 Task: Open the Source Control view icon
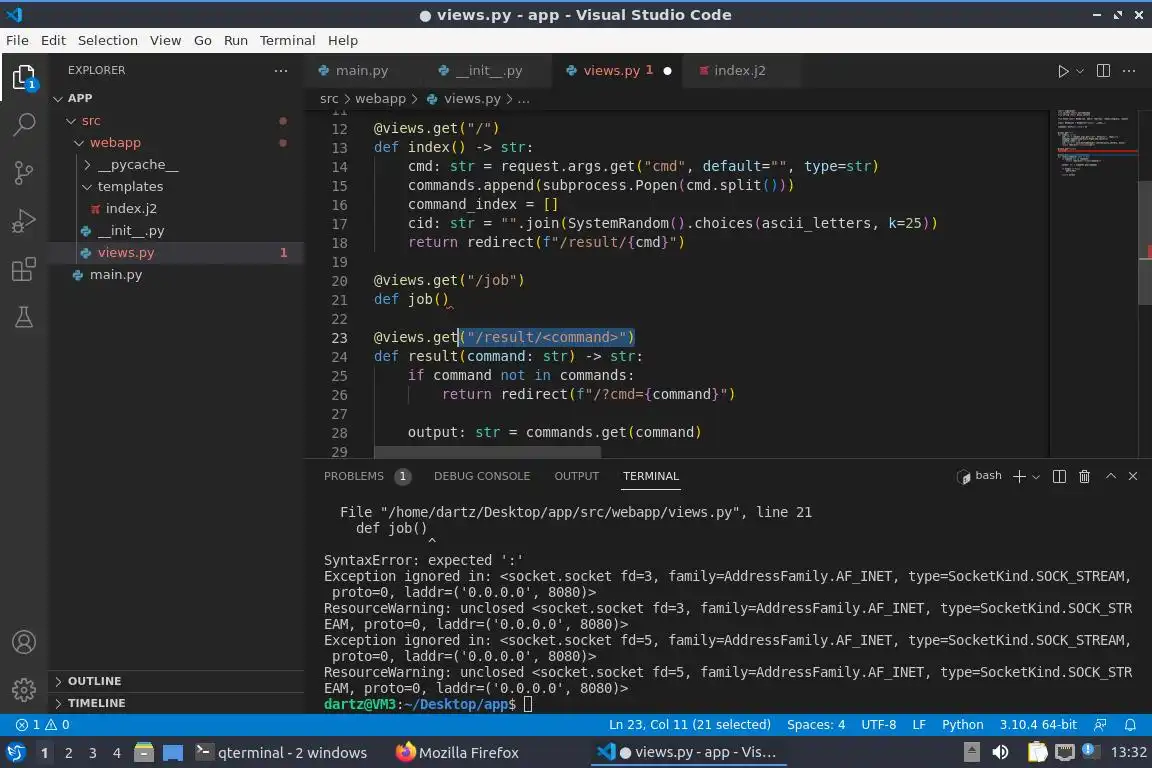[x=24, y=173]
